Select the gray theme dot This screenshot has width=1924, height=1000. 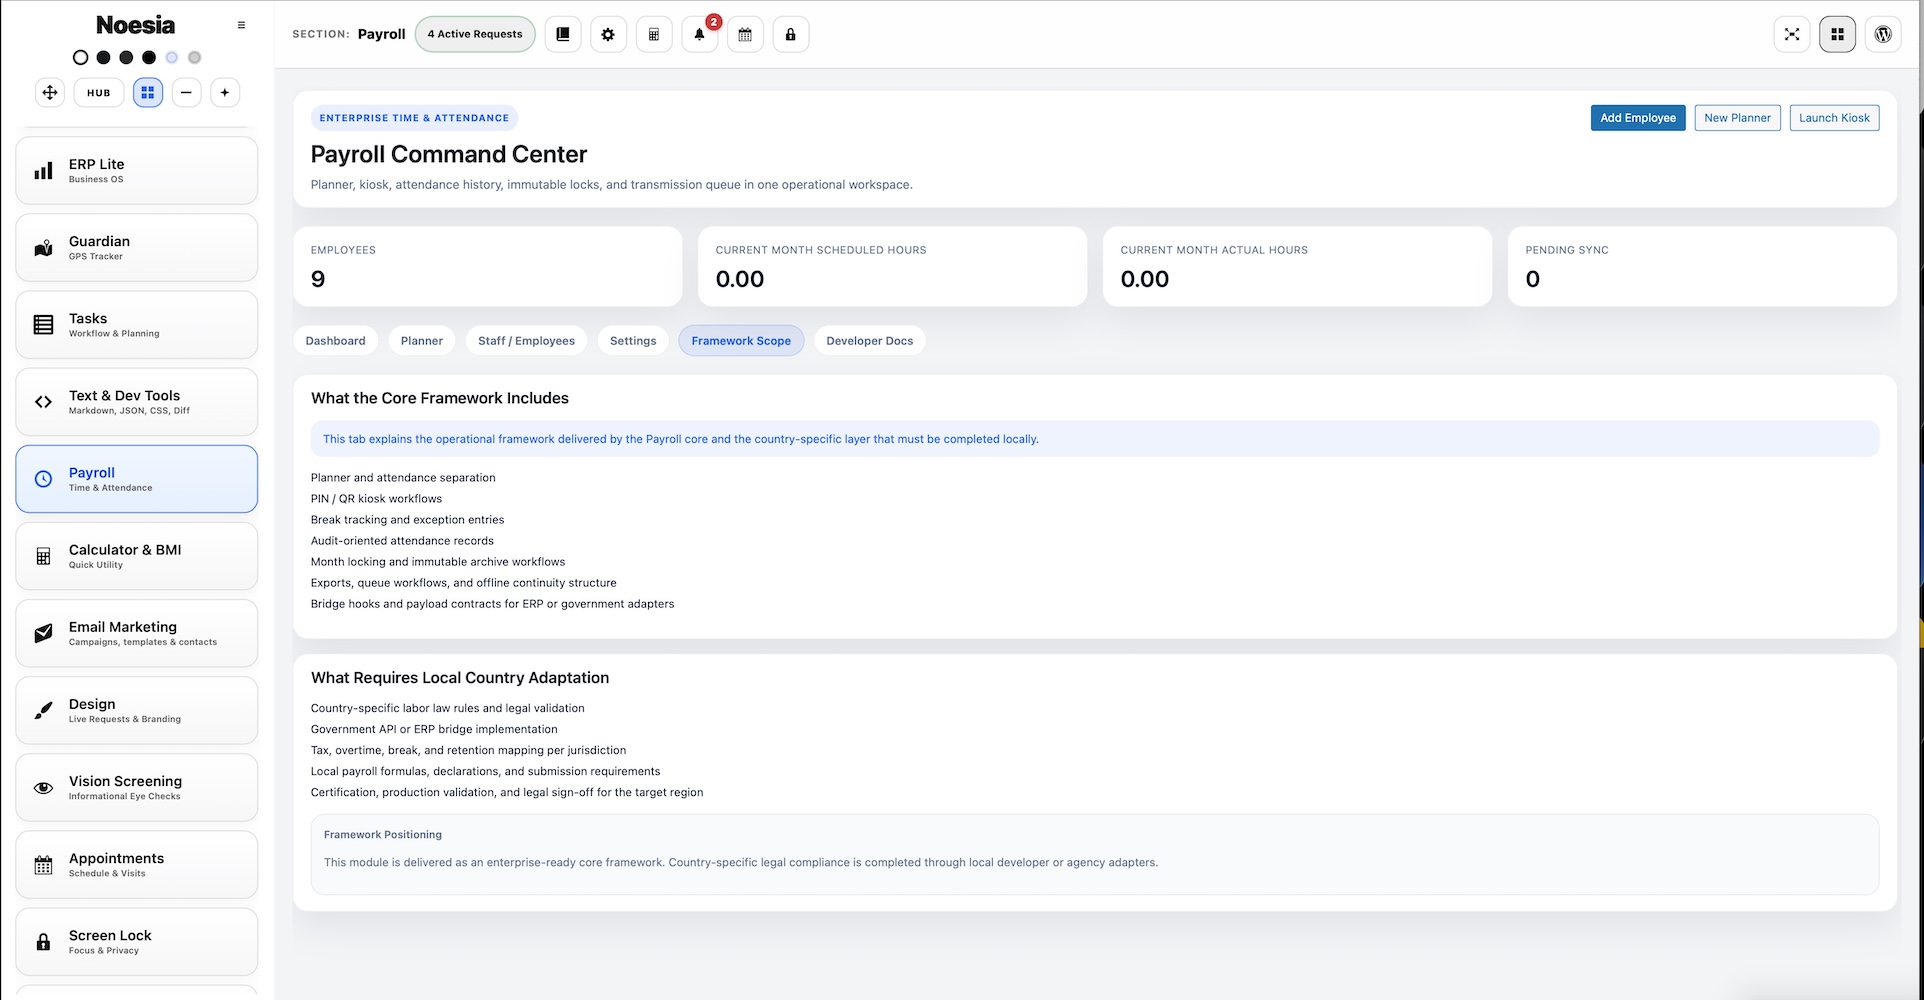pos(195,57)
